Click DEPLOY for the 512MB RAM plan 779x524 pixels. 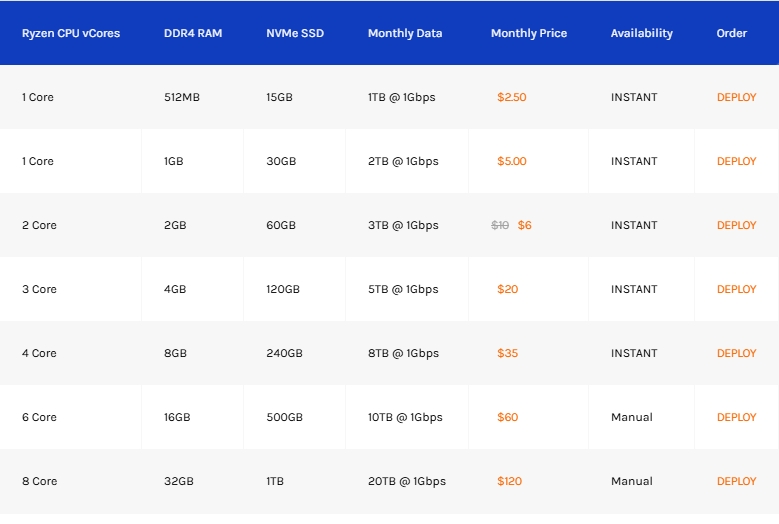[736, 97]
